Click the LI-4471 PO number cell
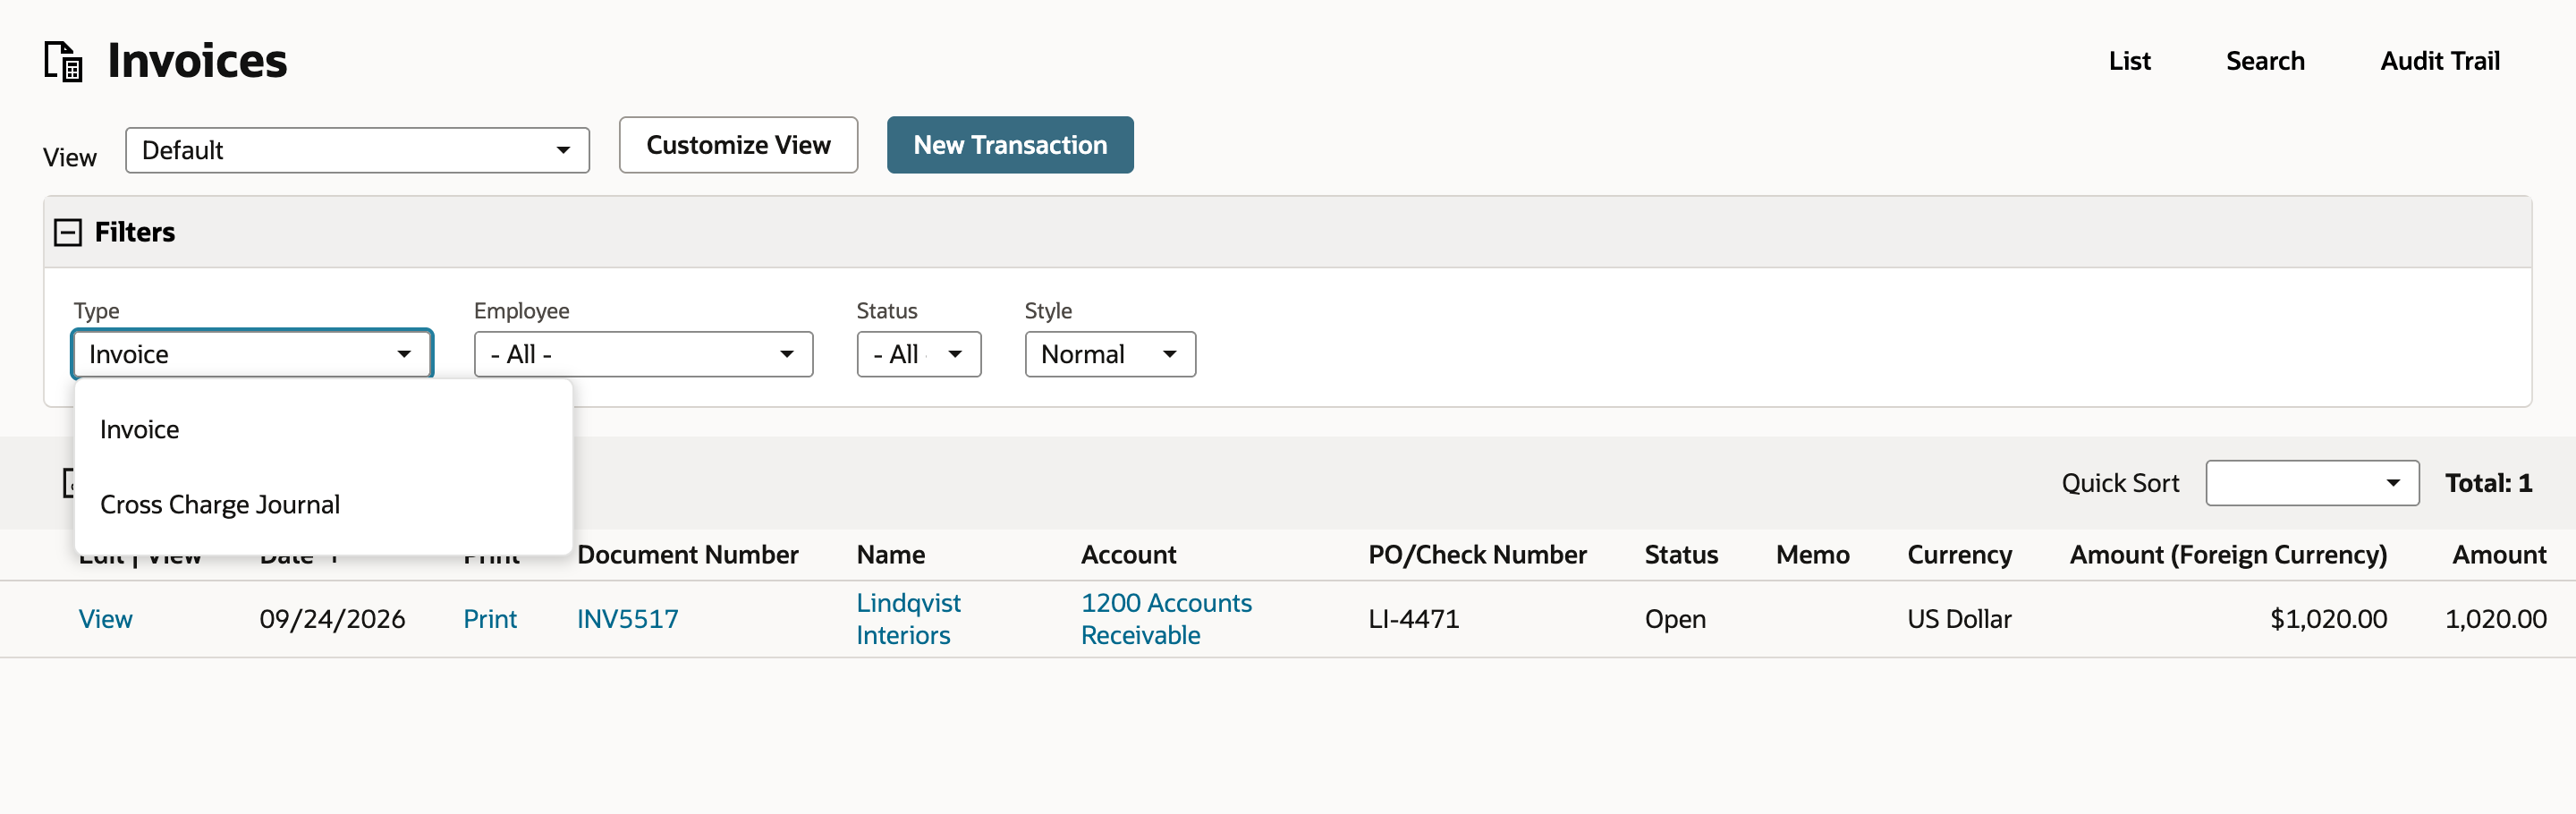2576x814 pixels. click(x=1413, y=619)
